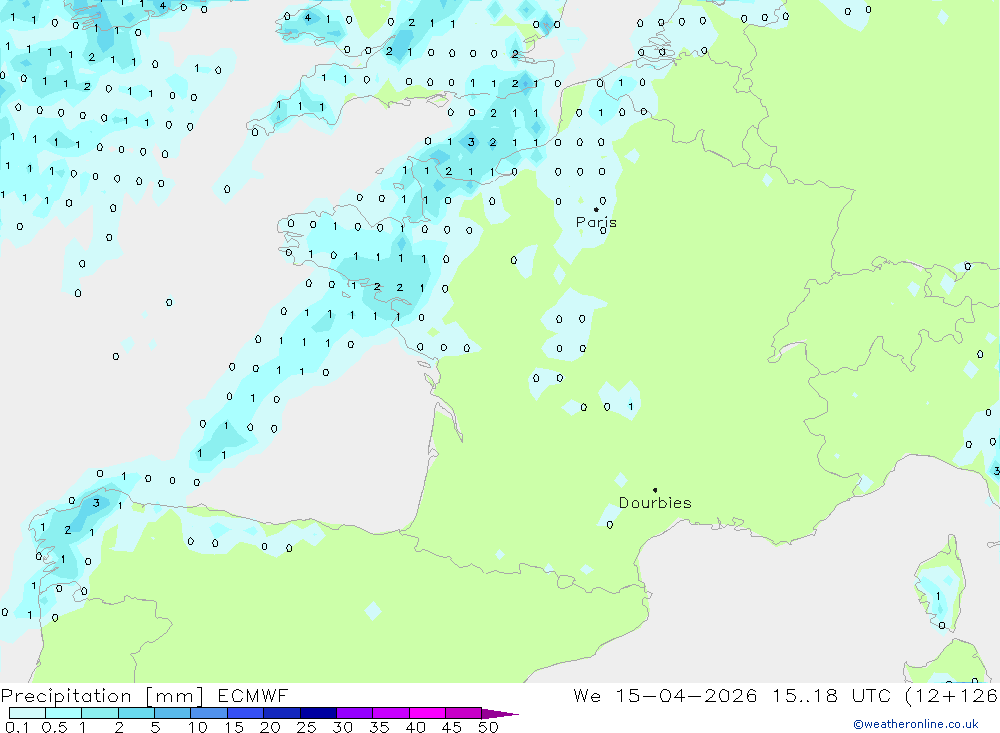Pick the 45–50 mm legend swatch
This screenshot has height=733, width=1000.
click(x=464, y=713)
